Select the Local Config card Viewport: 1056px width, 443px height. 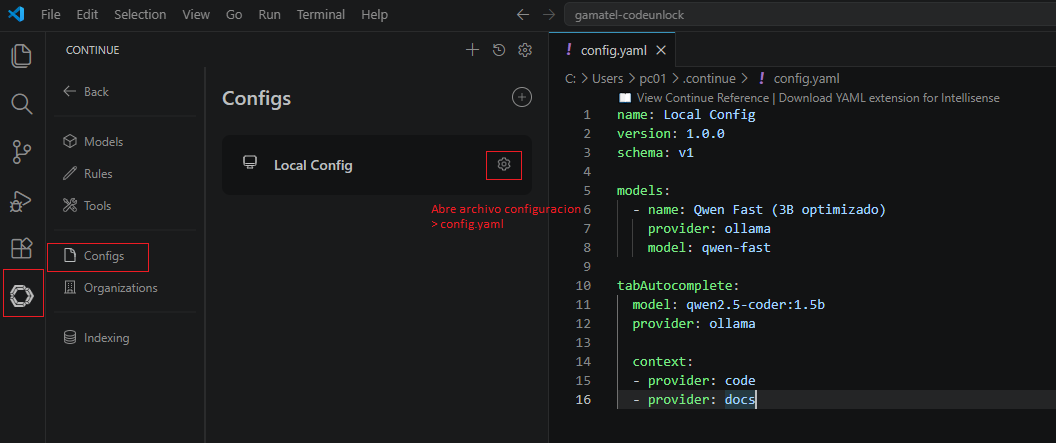pos(377,165)
